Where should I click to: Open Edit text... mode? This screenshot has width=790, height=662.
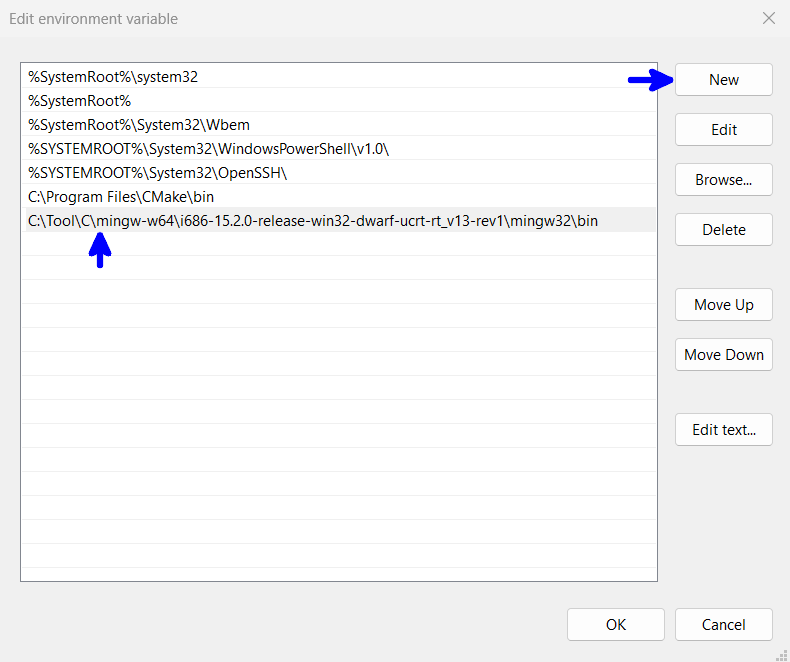coord(723,430)
